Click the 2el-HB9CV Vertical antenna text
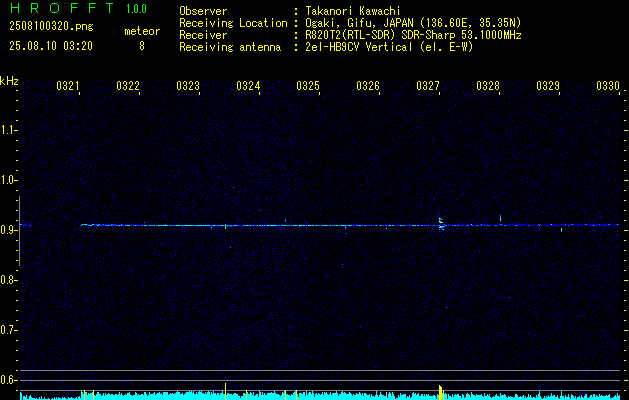629x400 pixels. coord(389,47)
